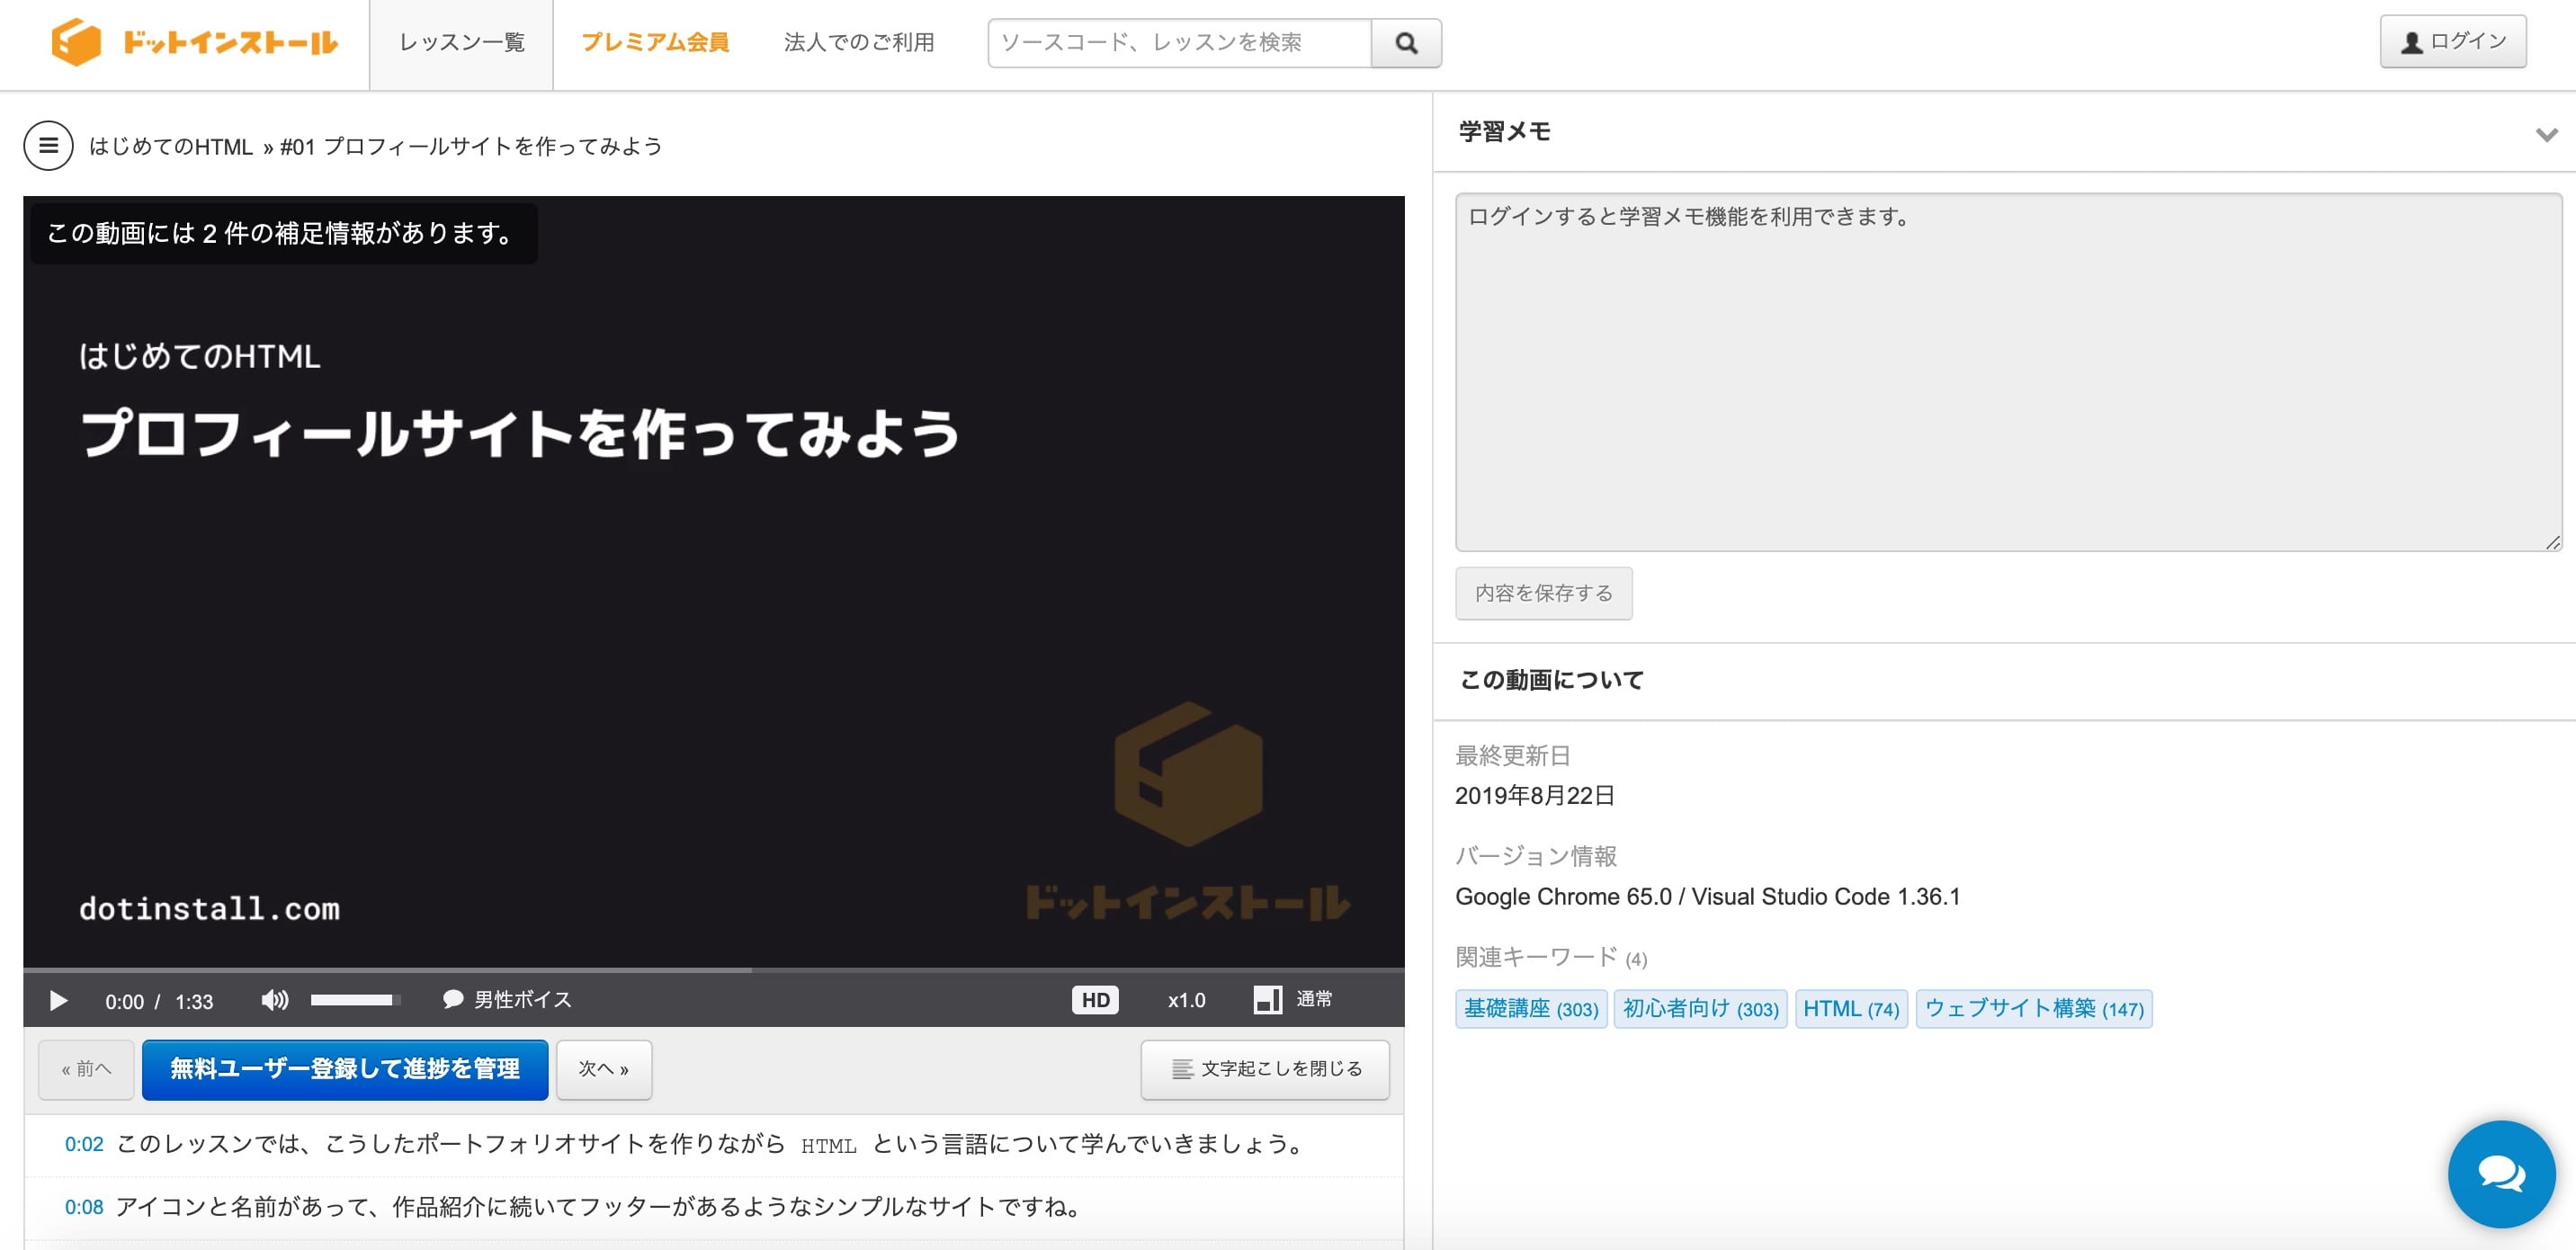Open the 法人でのご利用 menu item

pyautogui.click(x=859, y=42)
